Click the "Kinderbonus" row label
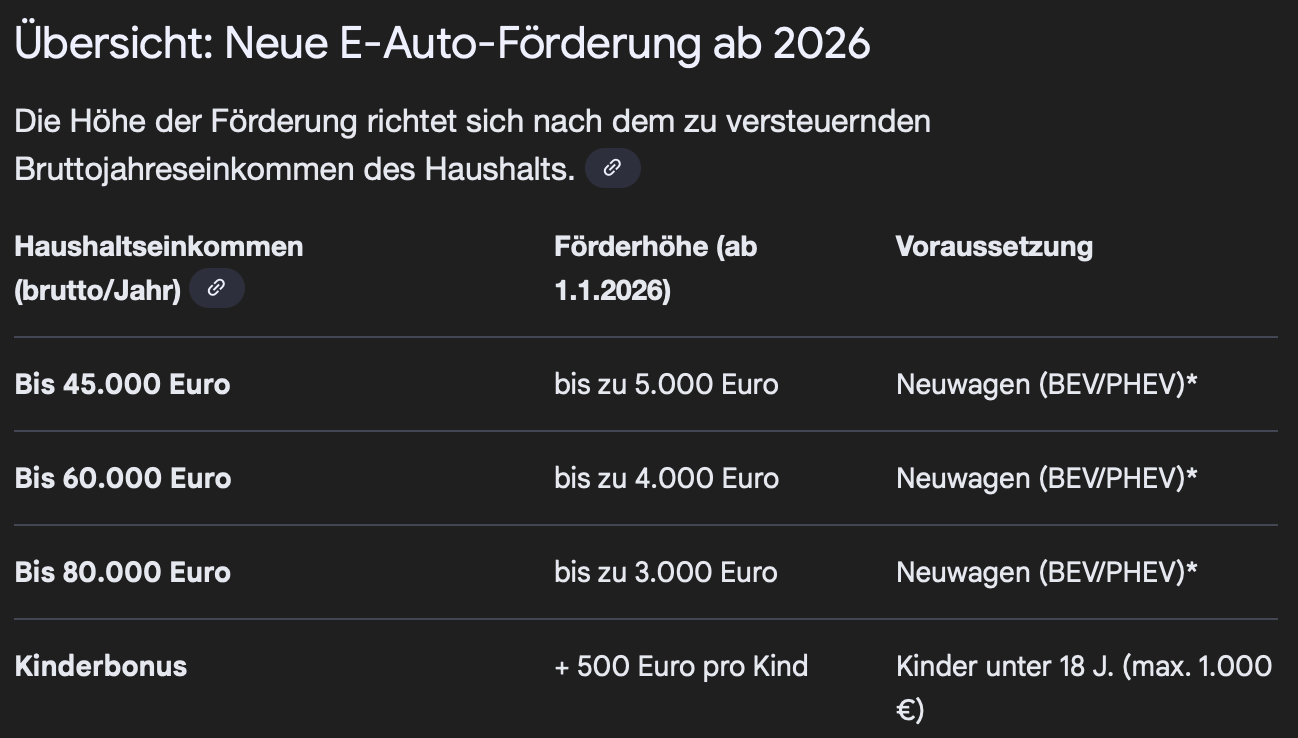This screenshot has height=738, width=1298. [101, 666]
